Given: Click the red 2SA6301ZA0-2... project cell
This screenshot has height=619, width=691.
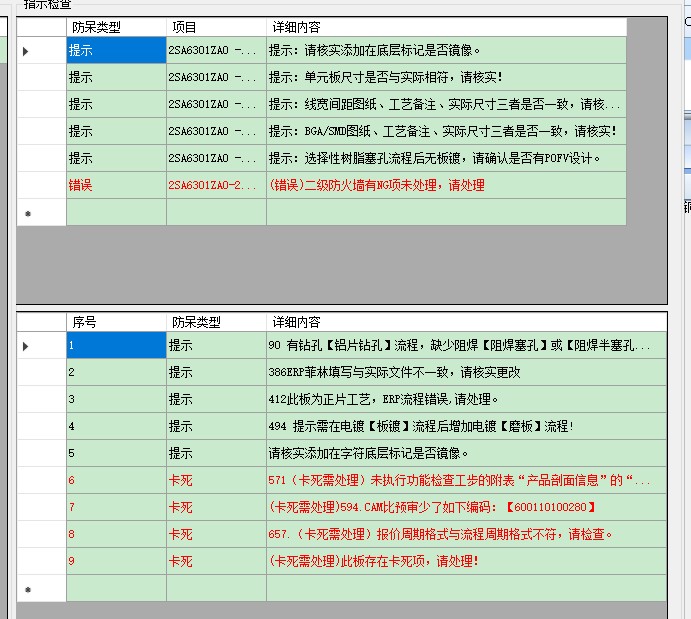Looking at the screenshot, I should [x=216, y=185].
